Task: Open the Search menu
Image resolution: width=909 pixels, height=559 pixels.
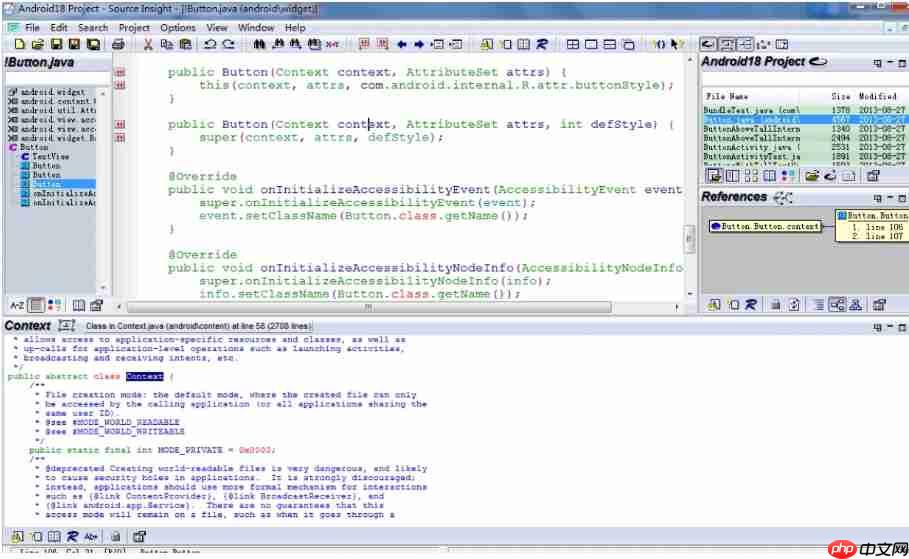Action: (93, 28)
